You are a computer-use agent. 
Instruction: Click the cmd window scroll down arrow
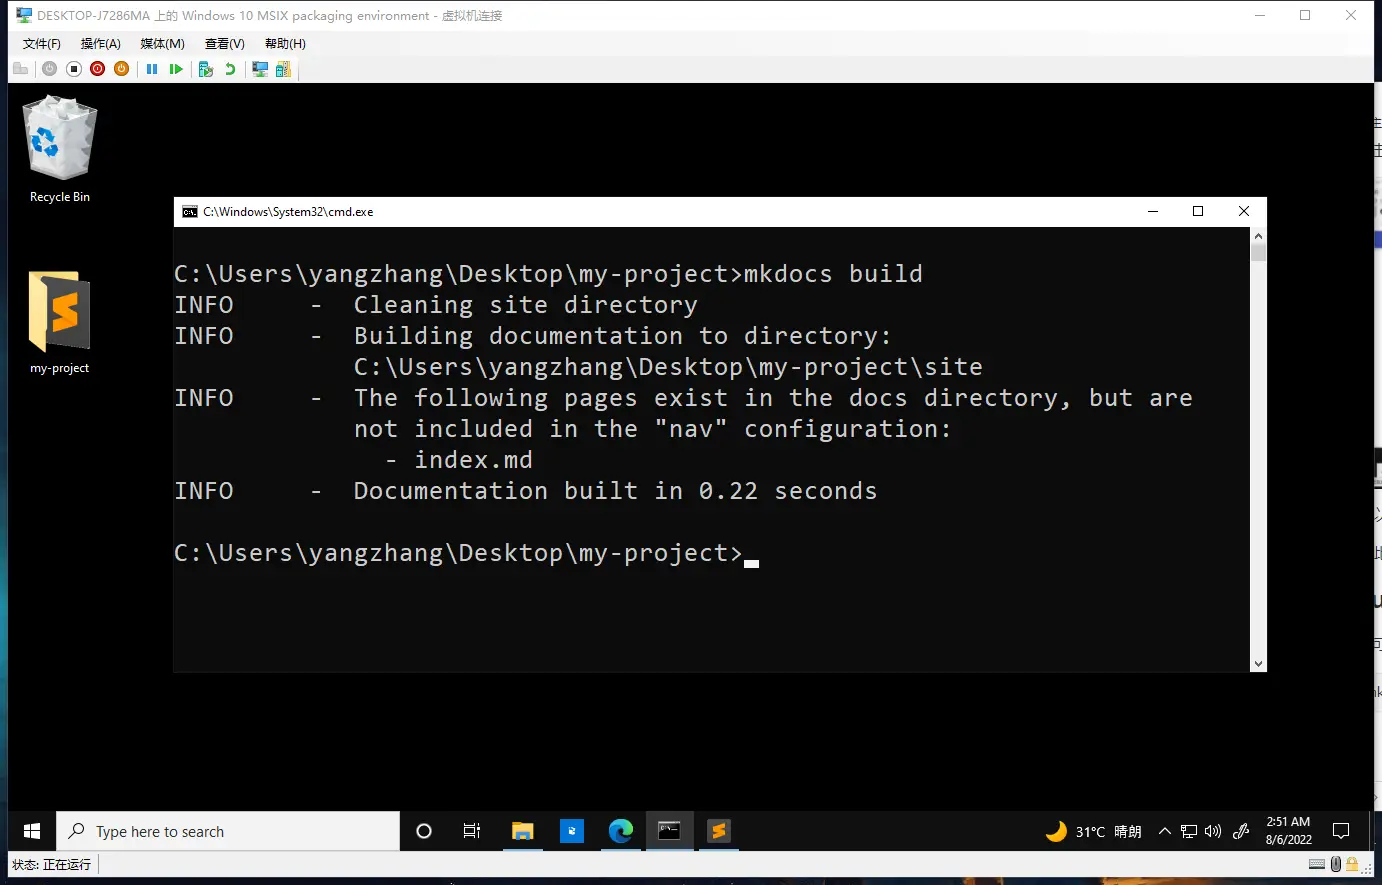click(x=1258, y=663)
